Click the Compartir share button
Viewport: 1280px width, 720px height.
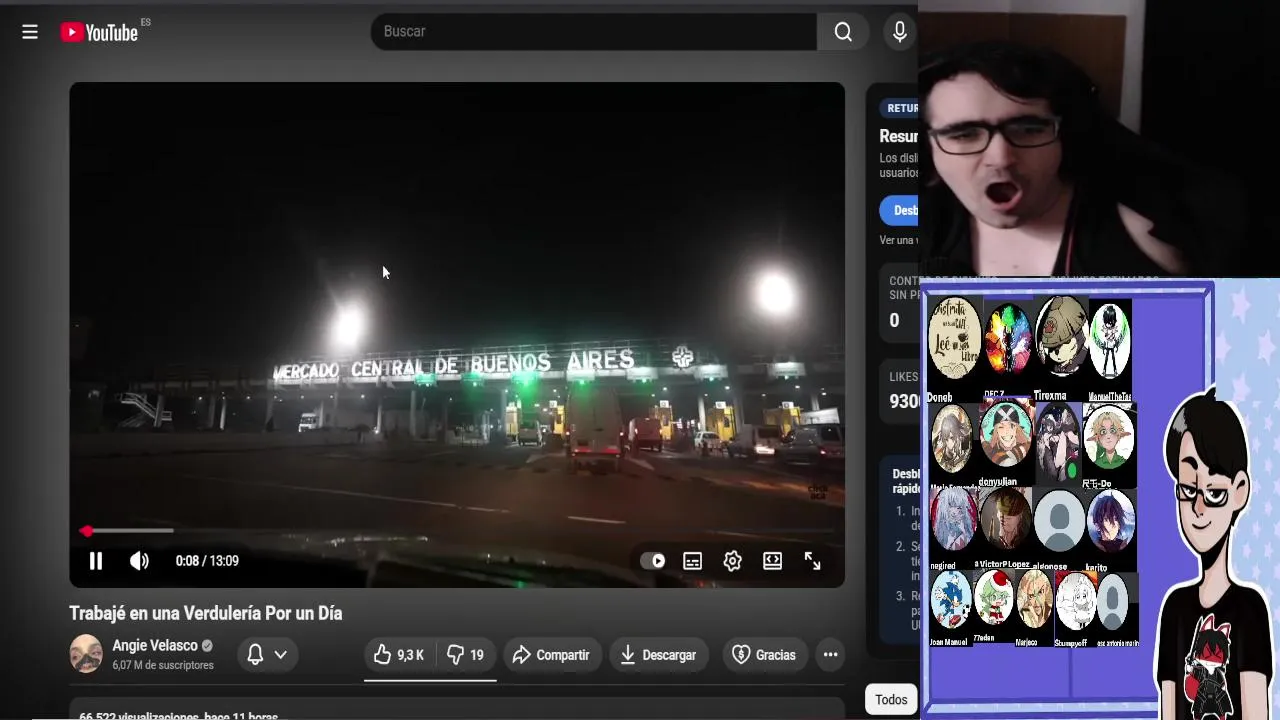[x=552, y=655]
